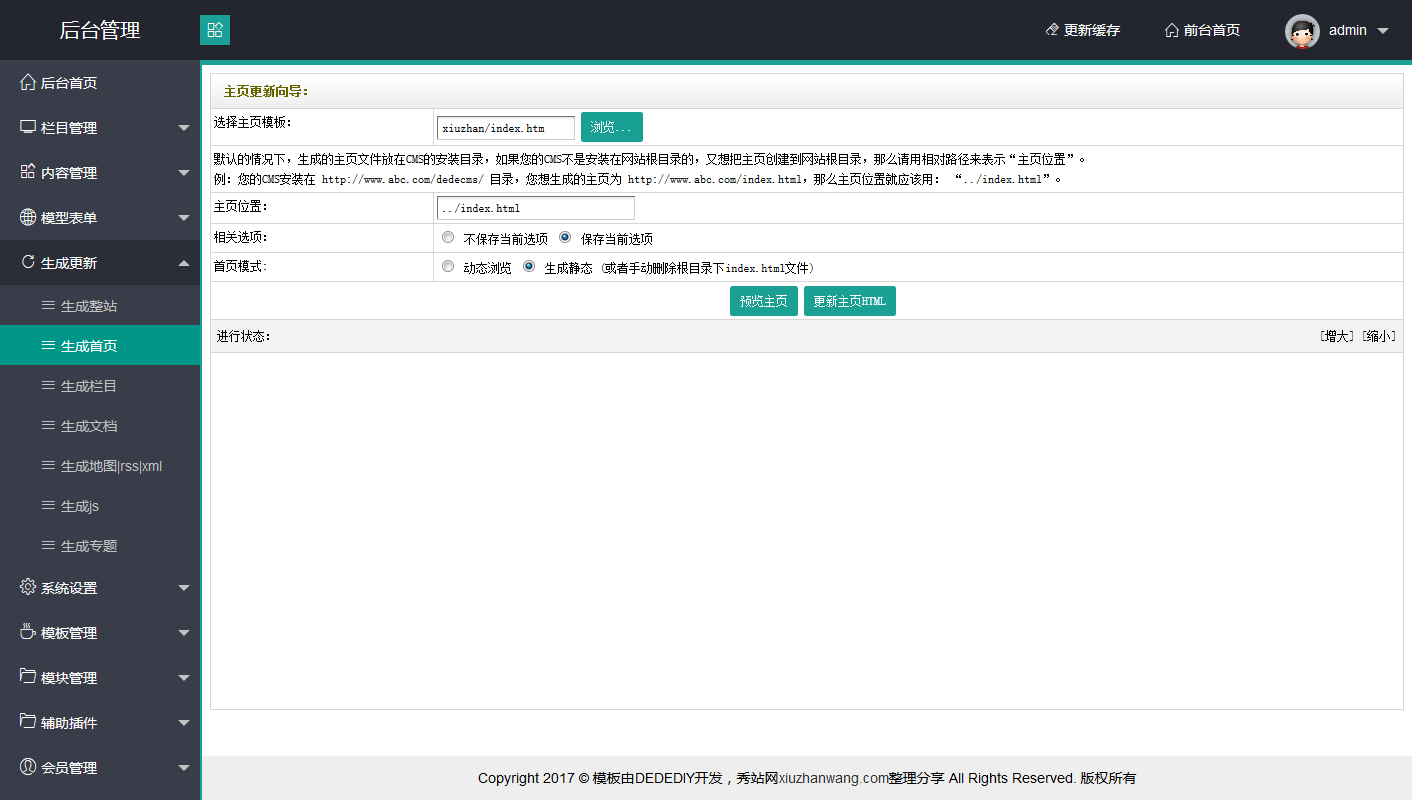Open the admin user dropdown arrow
Viewport: 1412px width, 800px height.
click(x=1383, y=31)
